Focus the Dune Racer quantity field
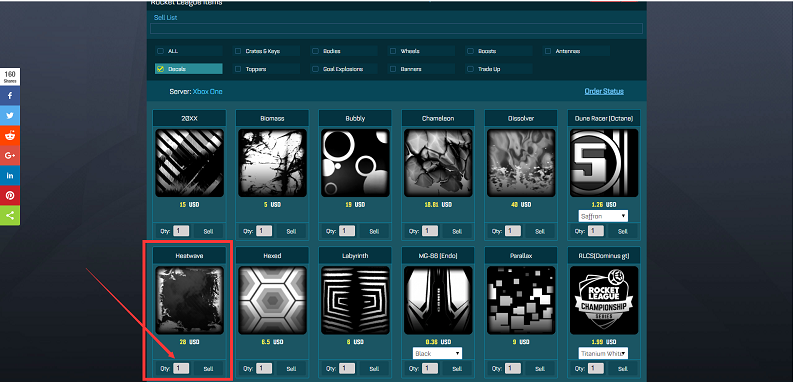 point(596,231)
